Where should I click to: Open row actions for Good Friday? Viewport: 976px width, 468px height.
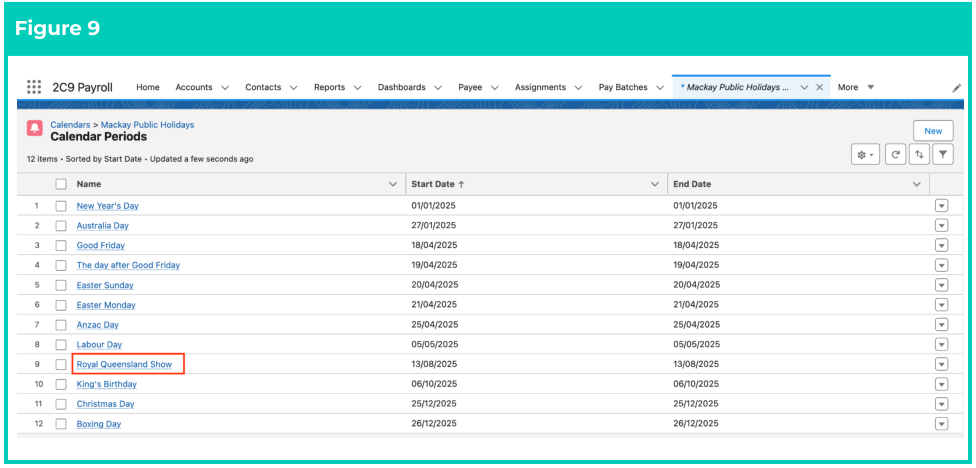(x=941, y=245)
